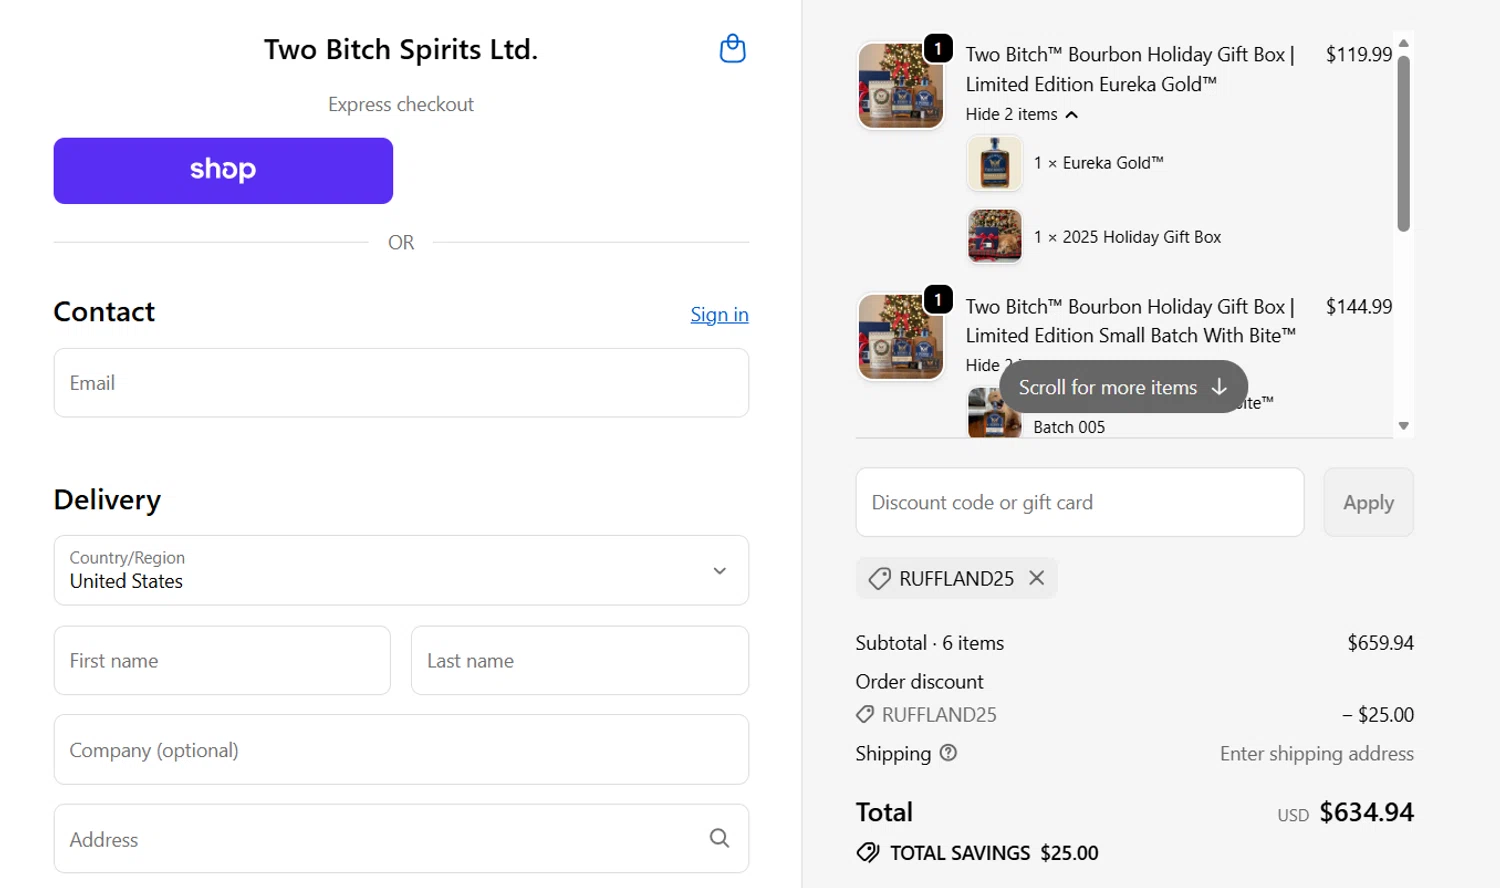This screenshot has width=1500, height=888.
Task: Click the Apply discount button
Action: [x=1368, y=502]
